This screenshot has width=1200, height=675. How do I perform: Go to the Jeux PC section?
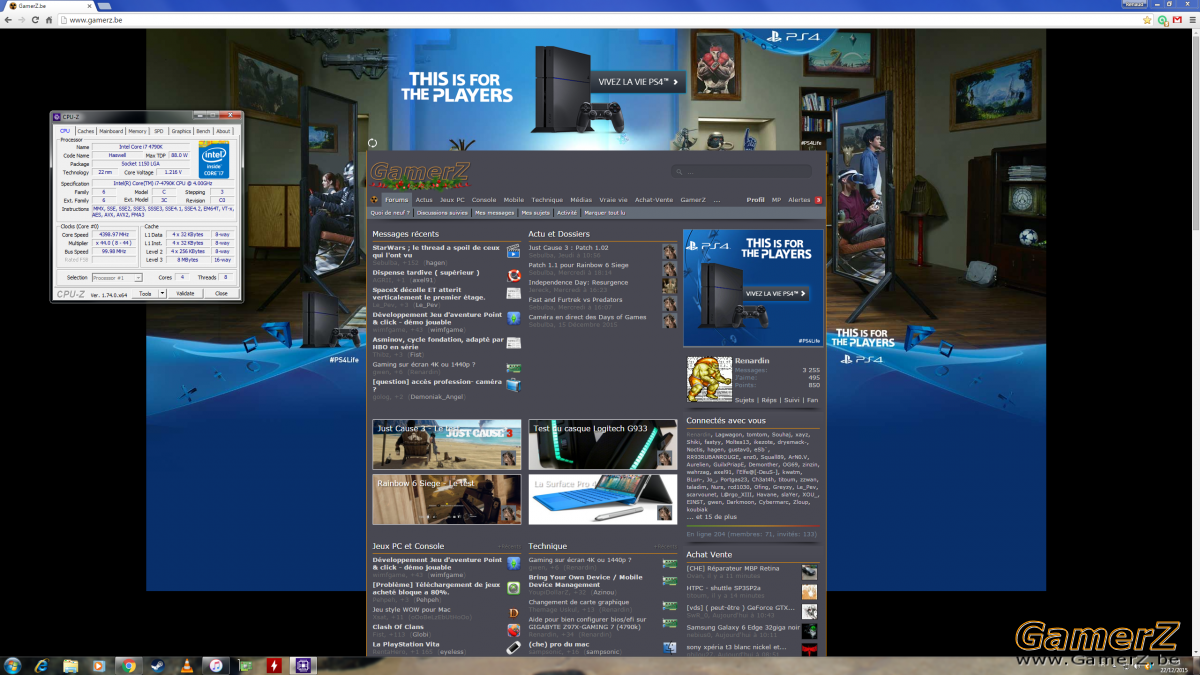click(453, 200)
